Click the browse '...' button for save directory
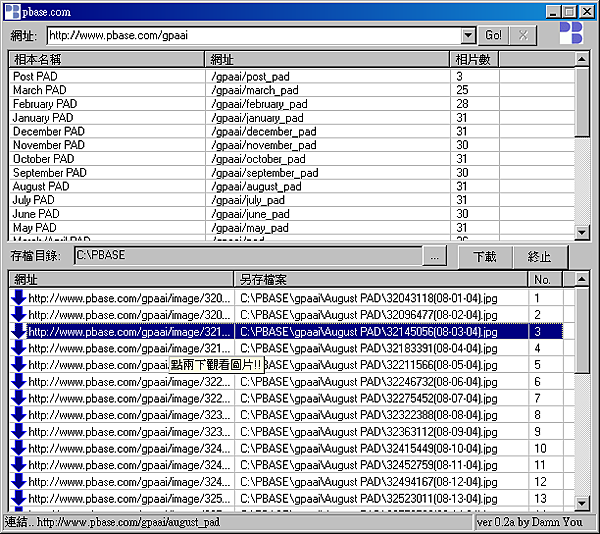 click(x=434, y=256)
